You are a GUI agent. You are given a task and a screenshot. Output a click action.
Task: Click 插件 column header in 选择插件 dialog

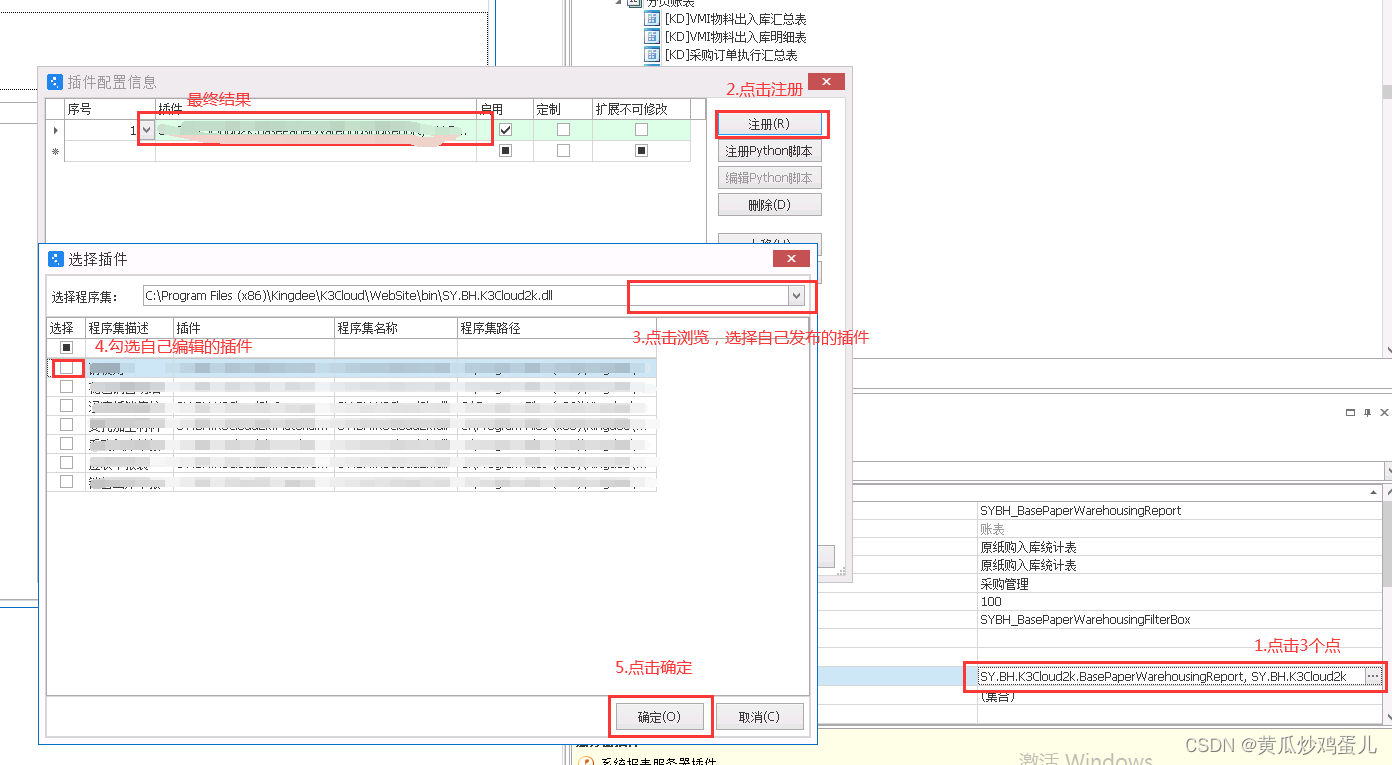point(254,328)
